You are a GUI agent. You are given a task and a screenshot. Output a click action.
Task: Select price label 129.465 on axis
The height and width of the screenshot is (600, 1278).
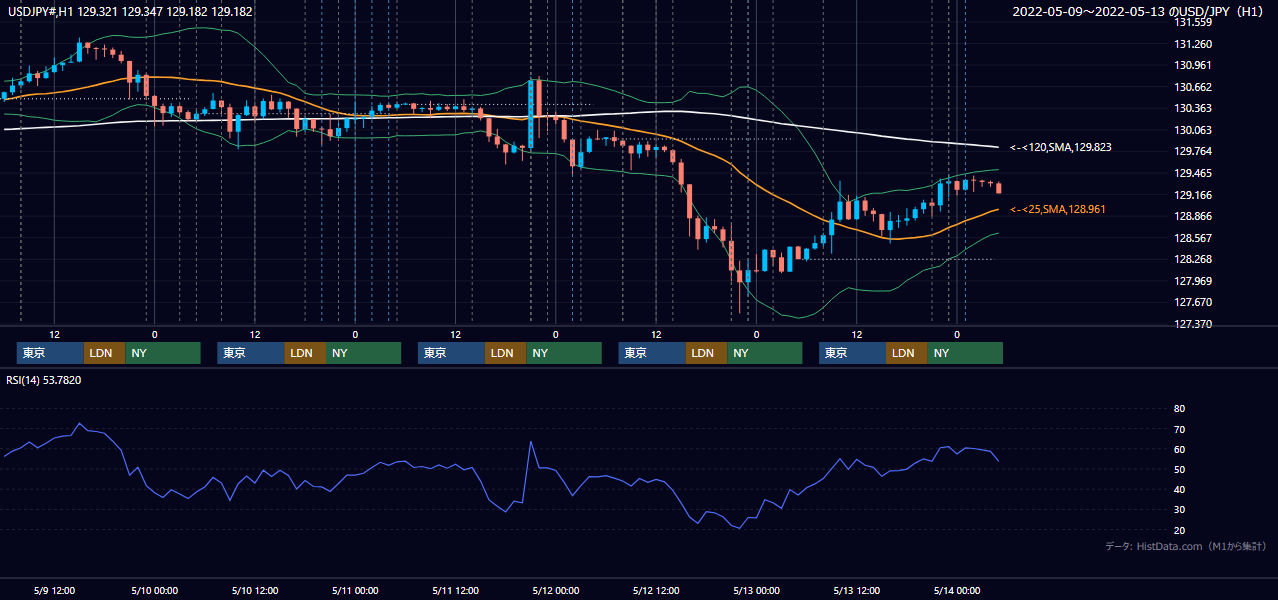coord(1193,173)
